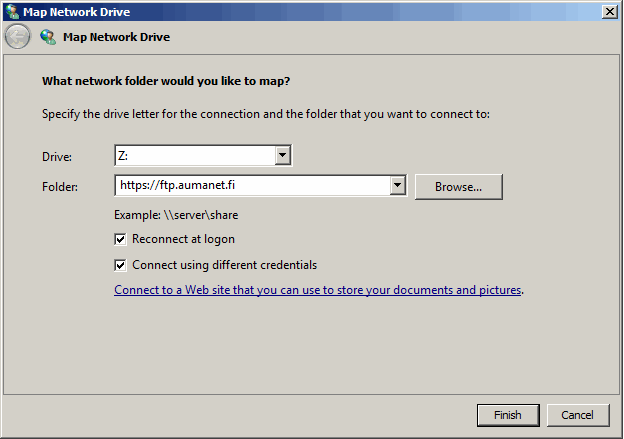The height and width of the screenshot is (439, 624).
Task: Click into the Folder path text field
Action: [252, 185]
